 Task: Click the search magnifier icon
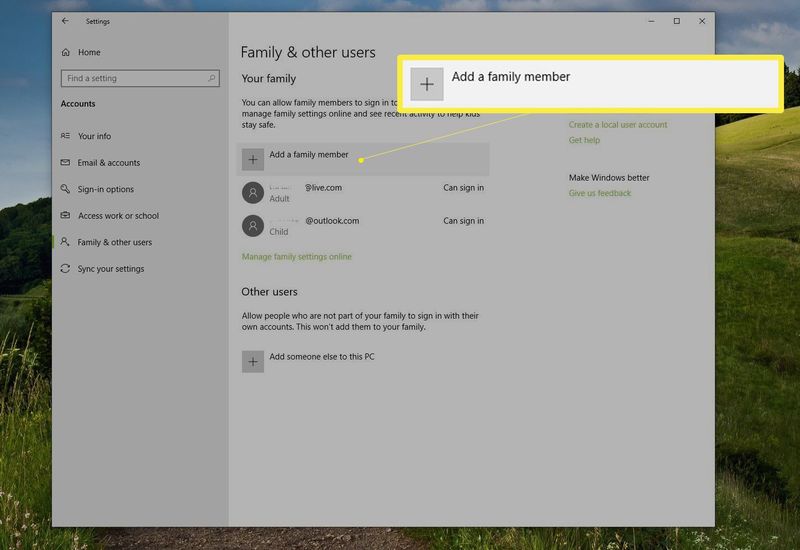point(211,78)
